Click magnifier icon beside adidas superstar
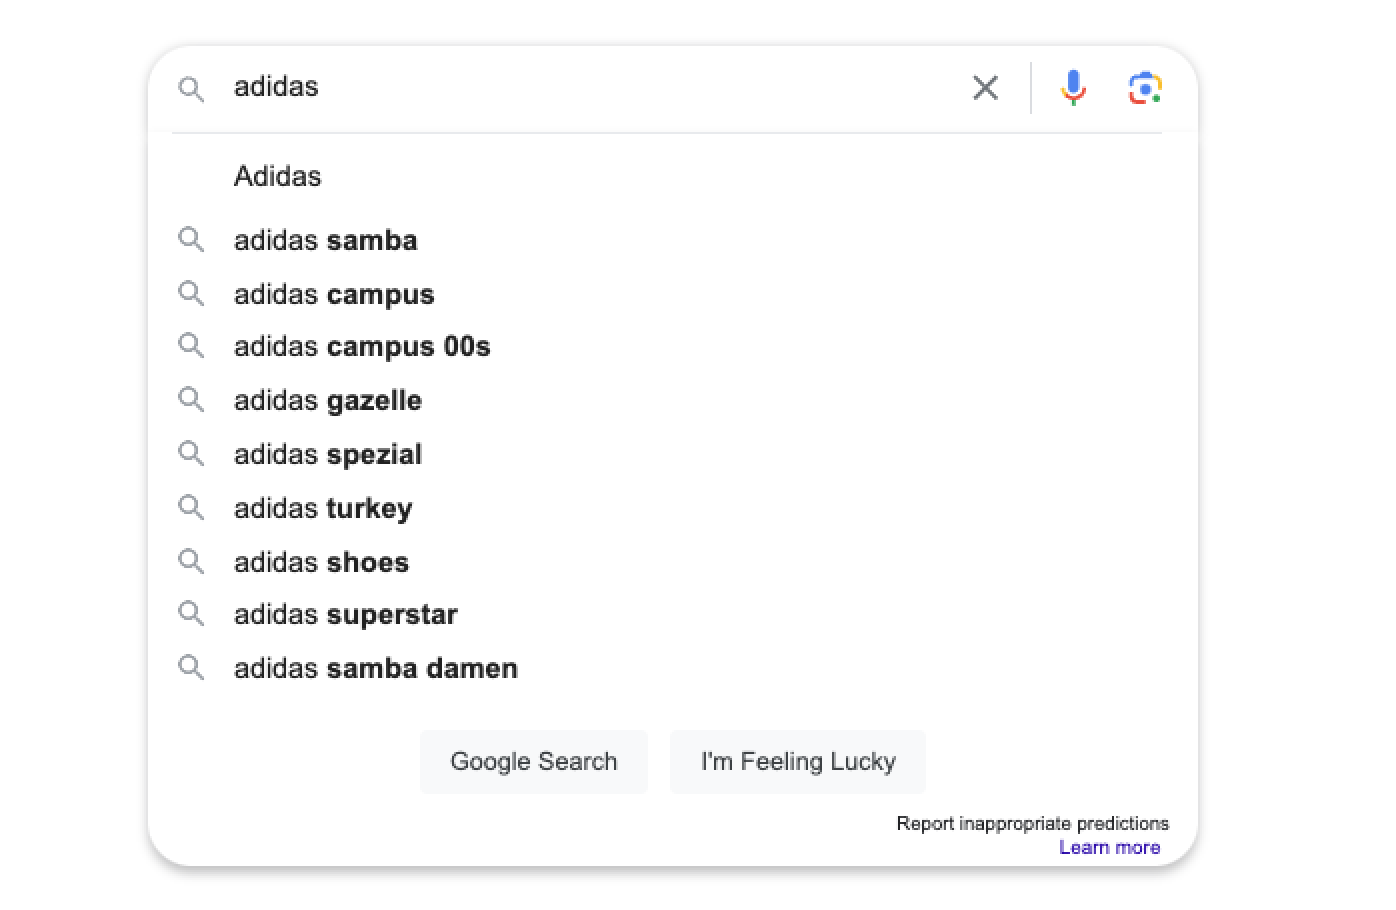1396x910 pixels. click(x=191, y=614)
